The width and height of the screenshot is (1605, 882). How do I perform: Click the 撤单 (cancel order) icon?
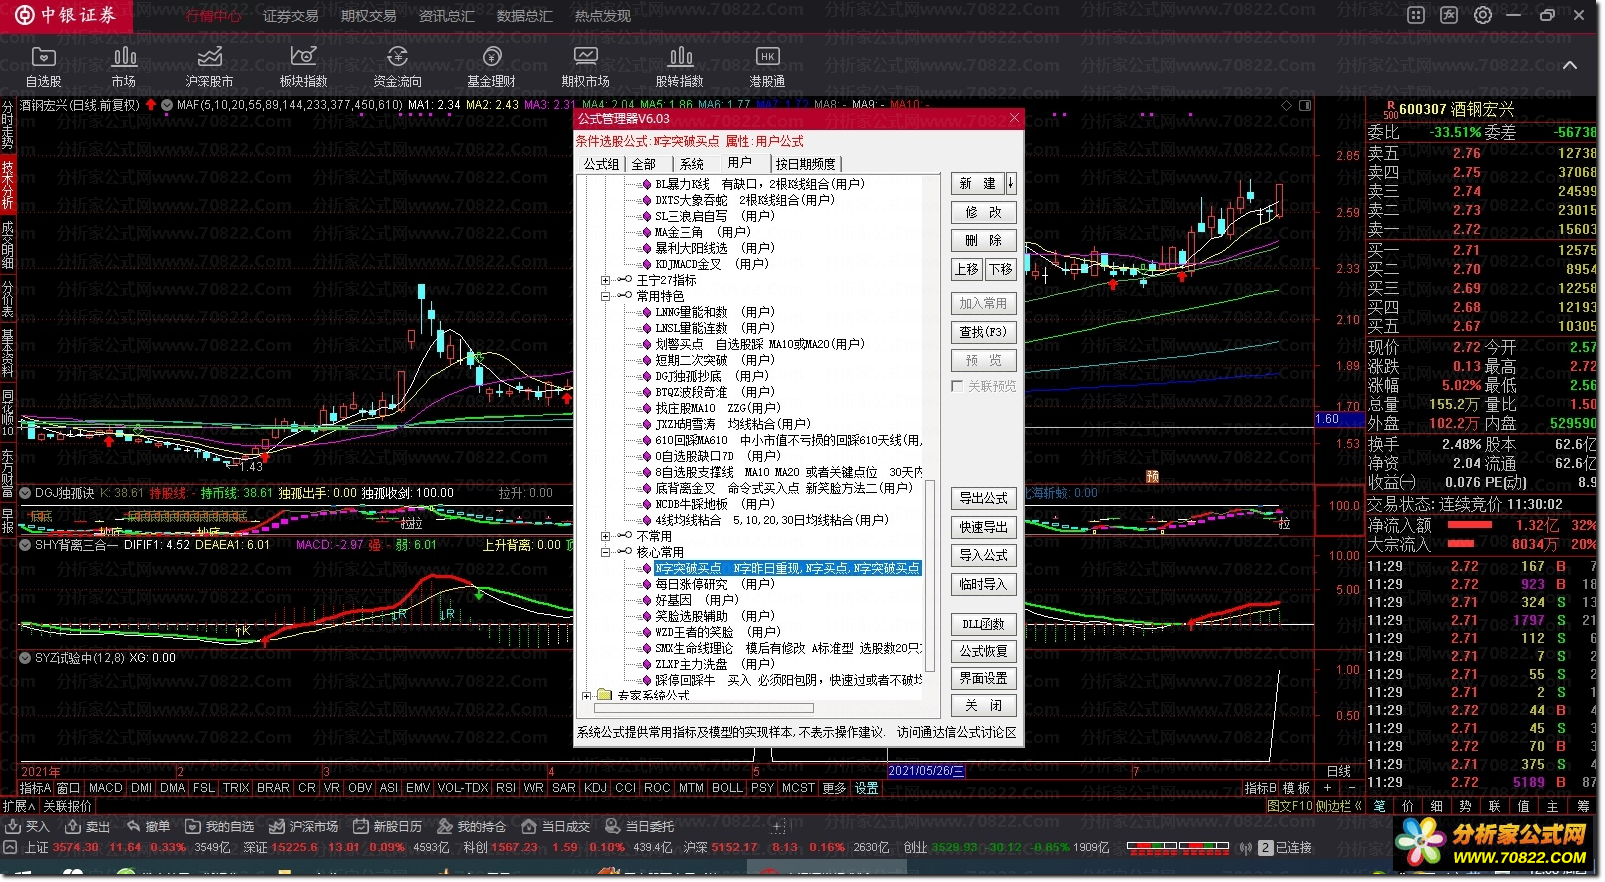(x=147, y=827)
